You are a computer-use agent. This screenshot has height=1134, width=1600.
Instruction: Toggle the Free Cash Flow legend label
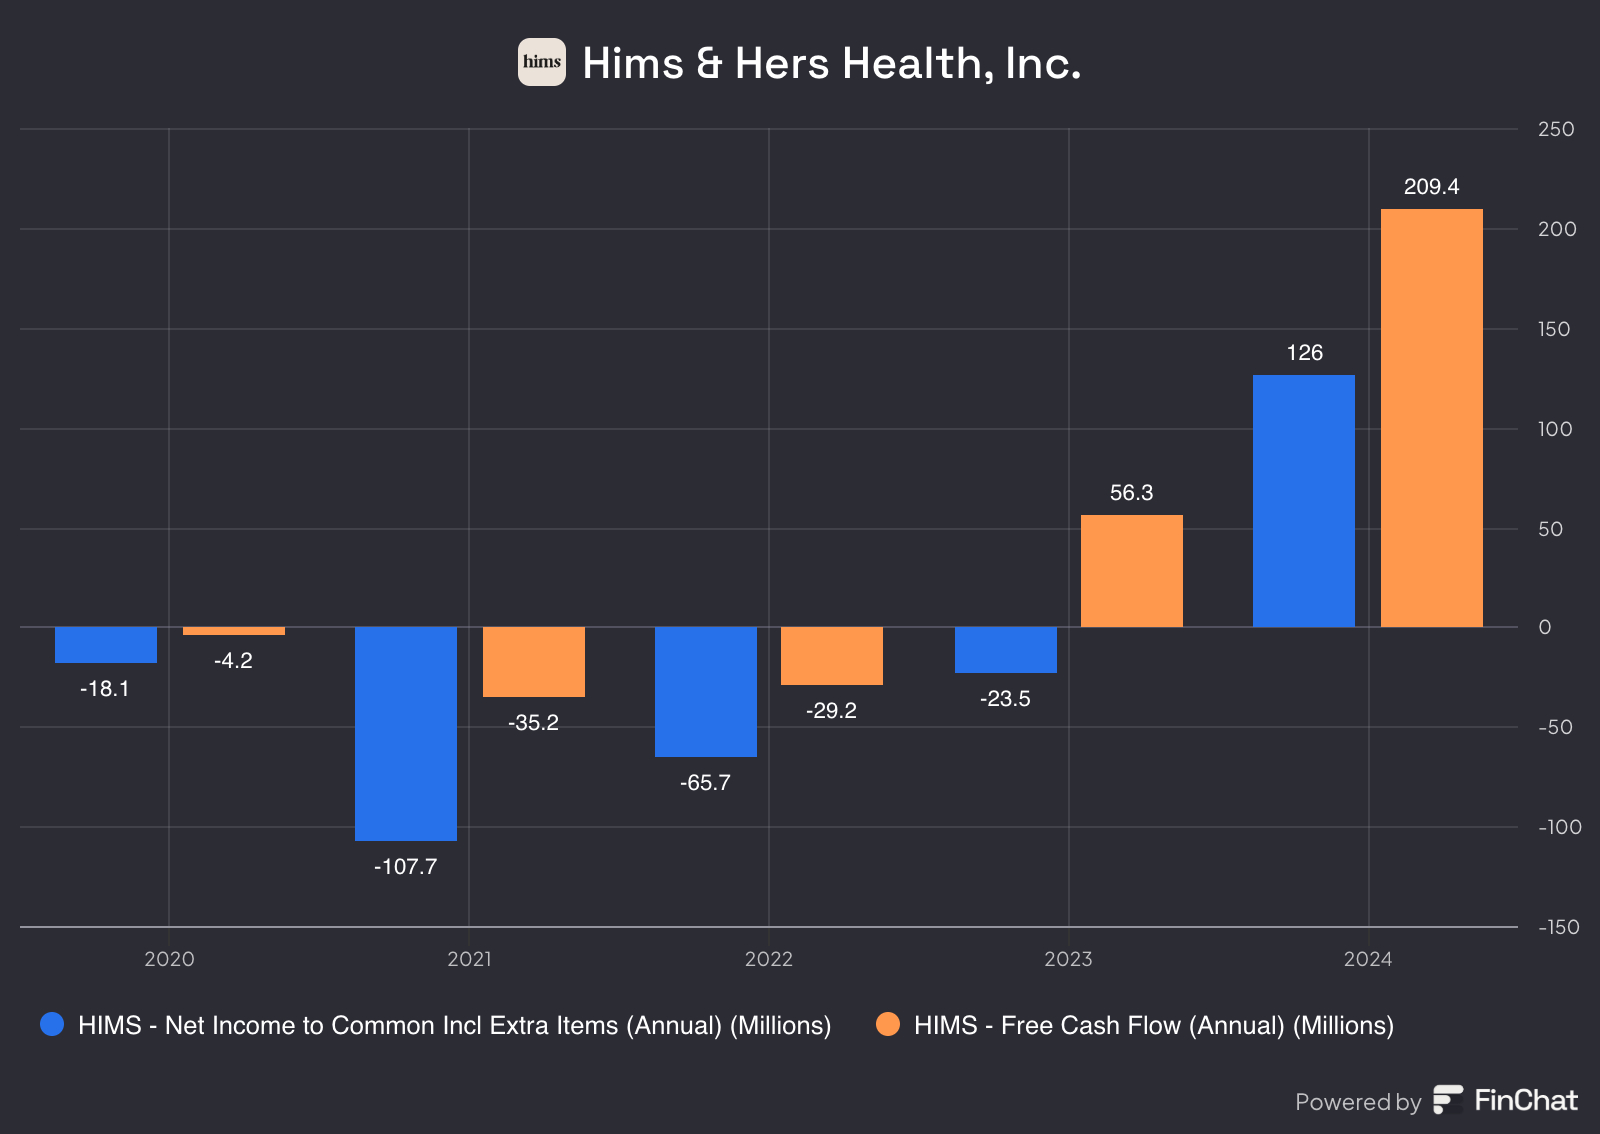[1154, 1025]
